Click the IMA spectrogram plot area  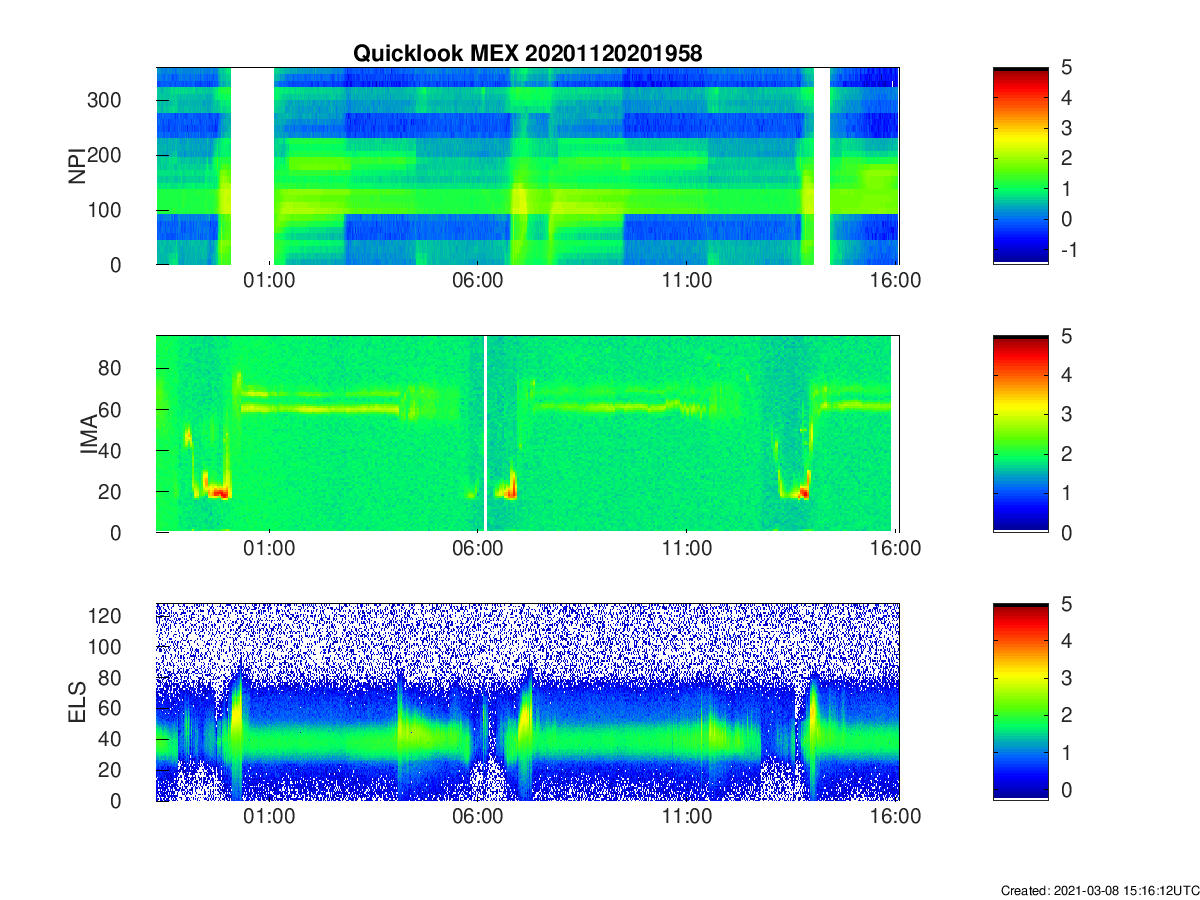[x=527, y=434]
